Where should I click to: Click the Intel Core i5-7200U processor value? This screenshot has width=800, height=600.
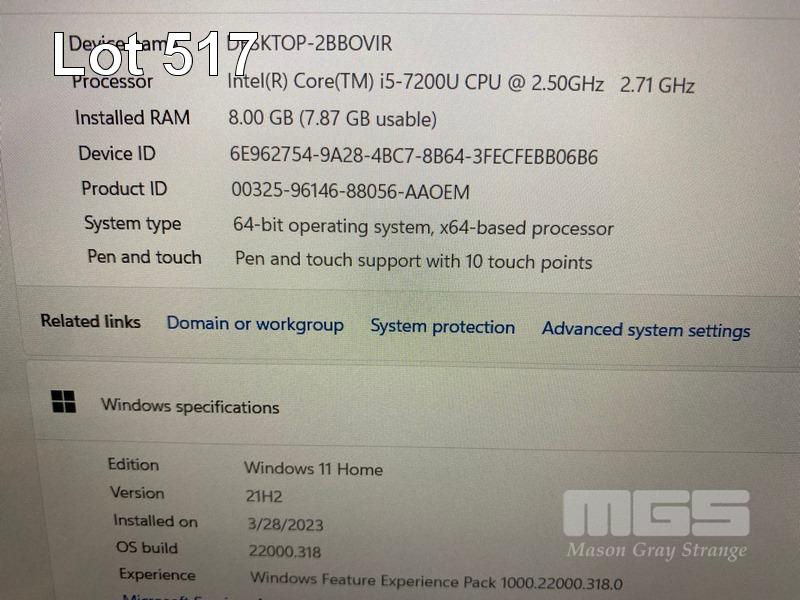tap(461, 83)
